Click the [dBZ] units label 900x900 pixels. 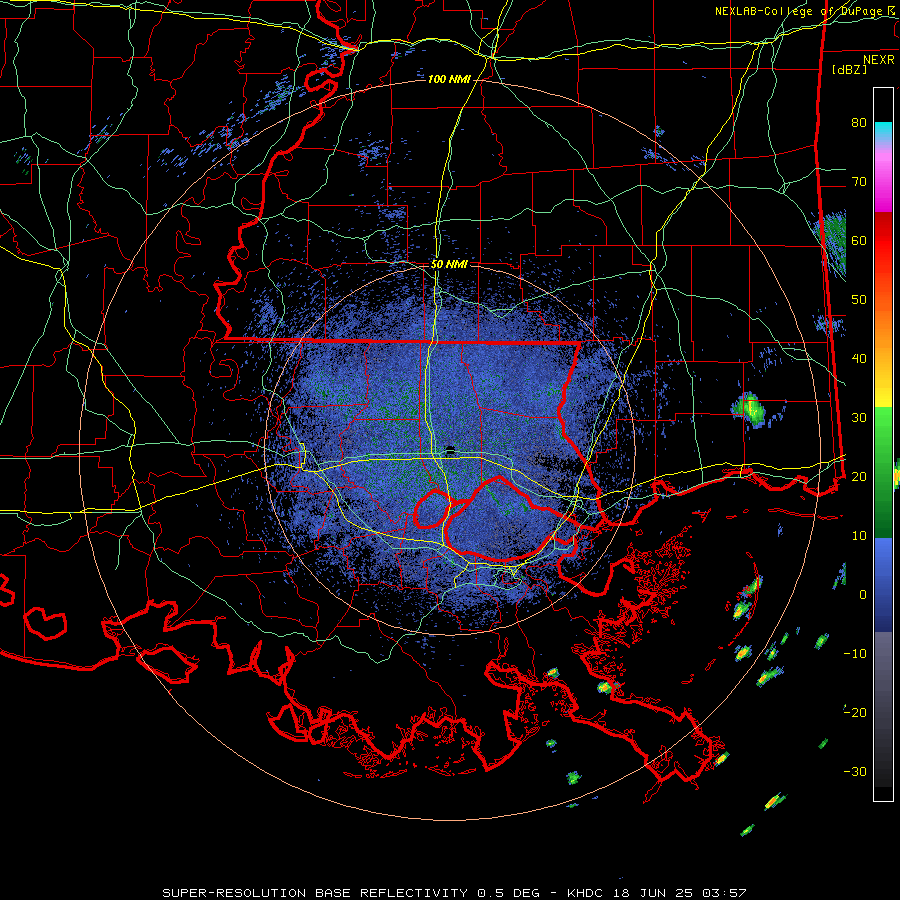click(850, 69)
